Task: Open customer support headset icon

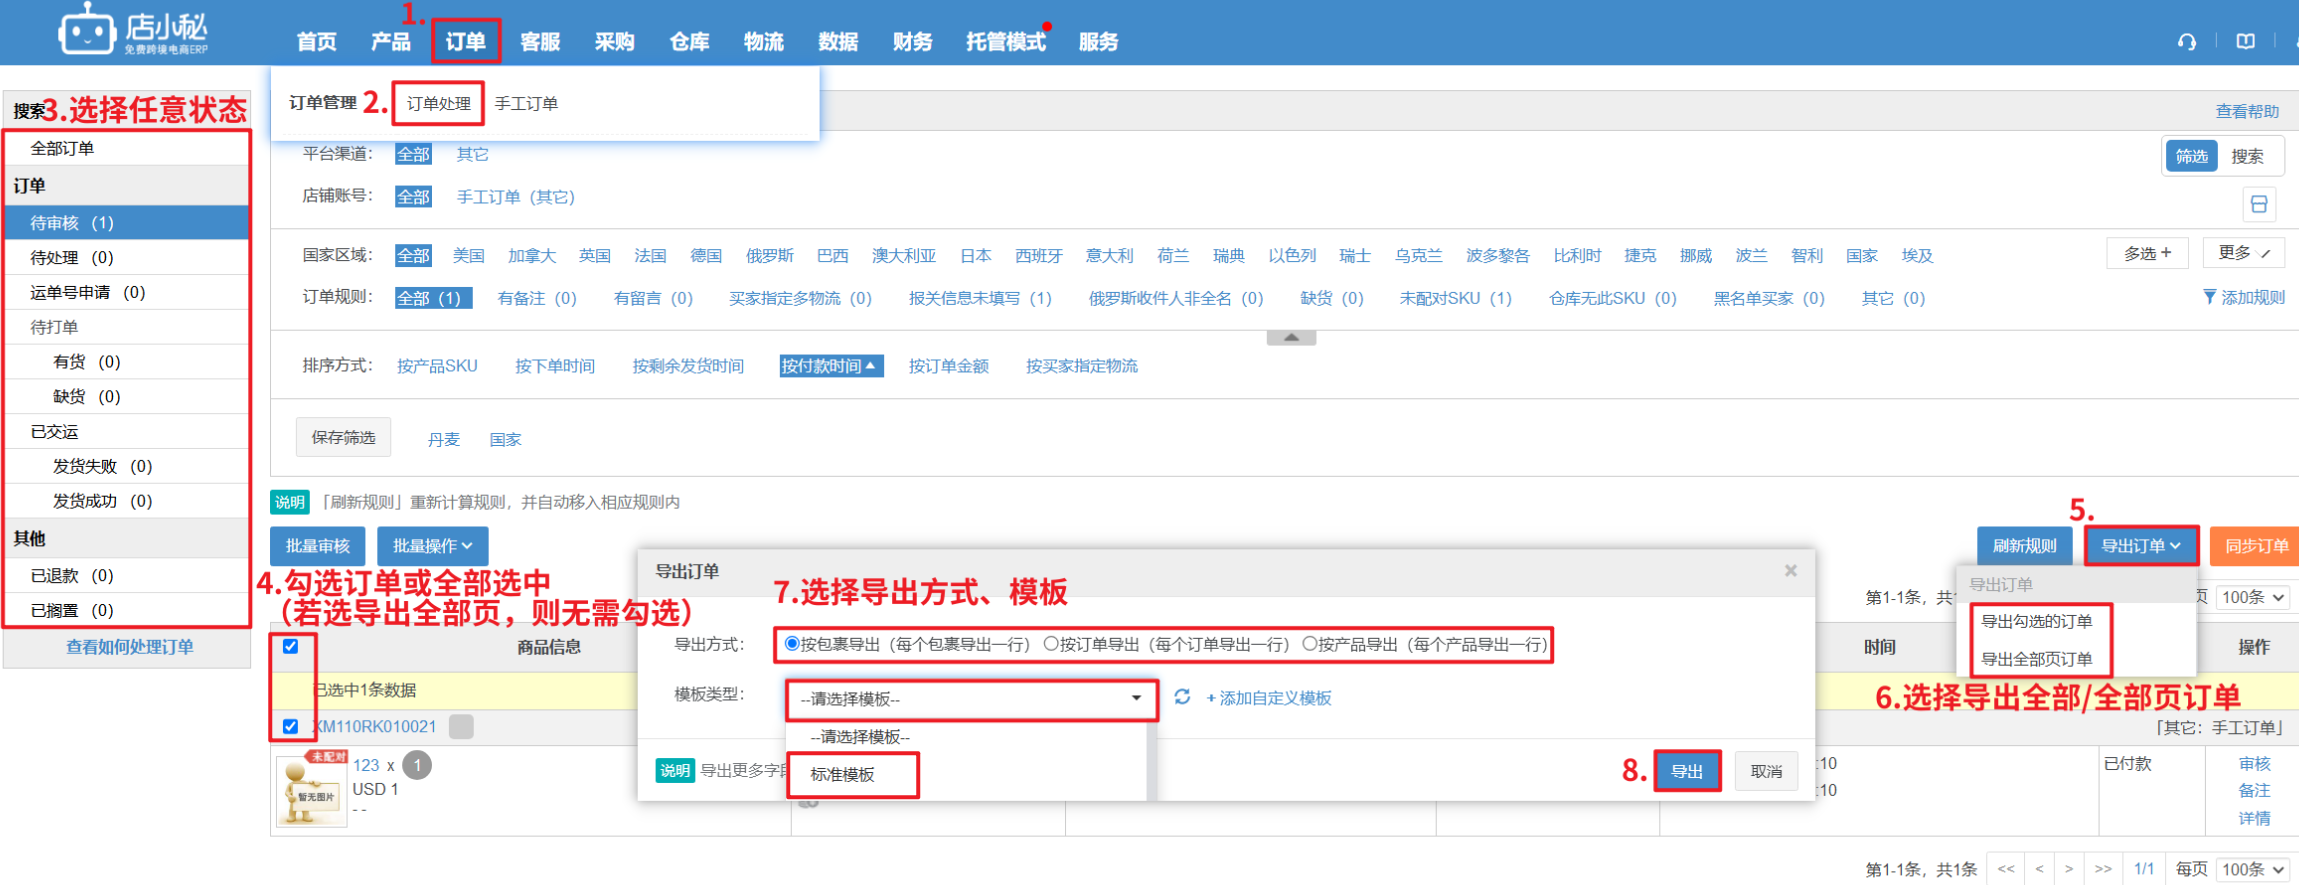Action: click(x=2186, y=42)
